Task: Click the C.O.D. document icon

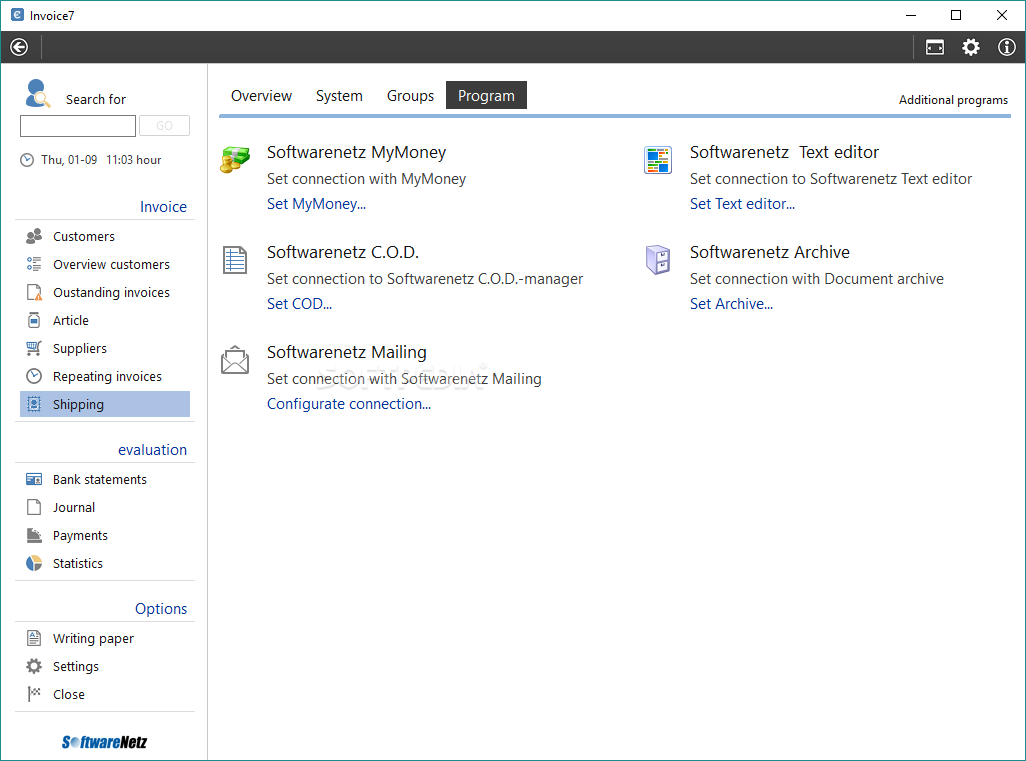Action: pos(235,260)
